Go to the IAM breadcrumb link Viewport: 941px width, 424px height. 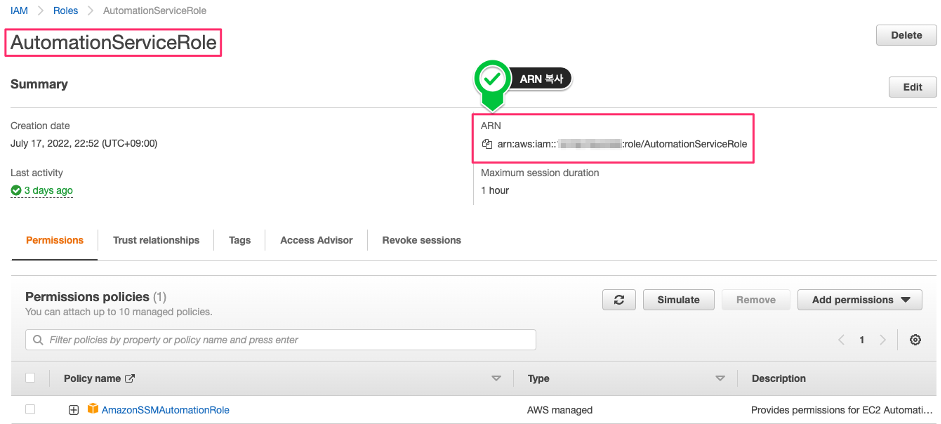19,11
